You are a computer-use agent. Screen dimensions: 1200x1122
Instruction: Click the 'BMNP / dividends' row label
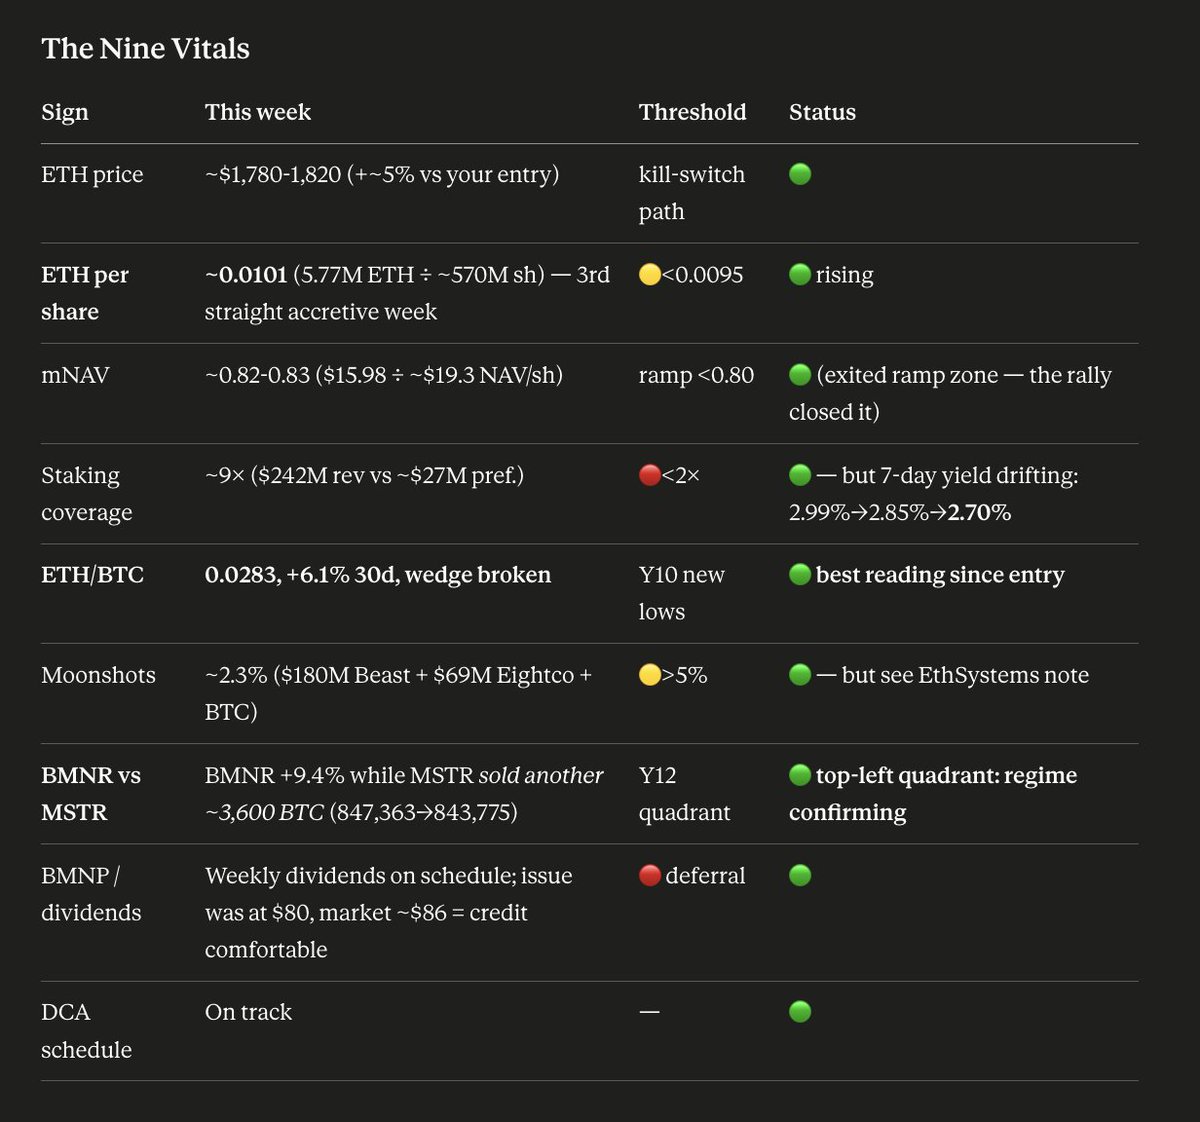[91, 893]
